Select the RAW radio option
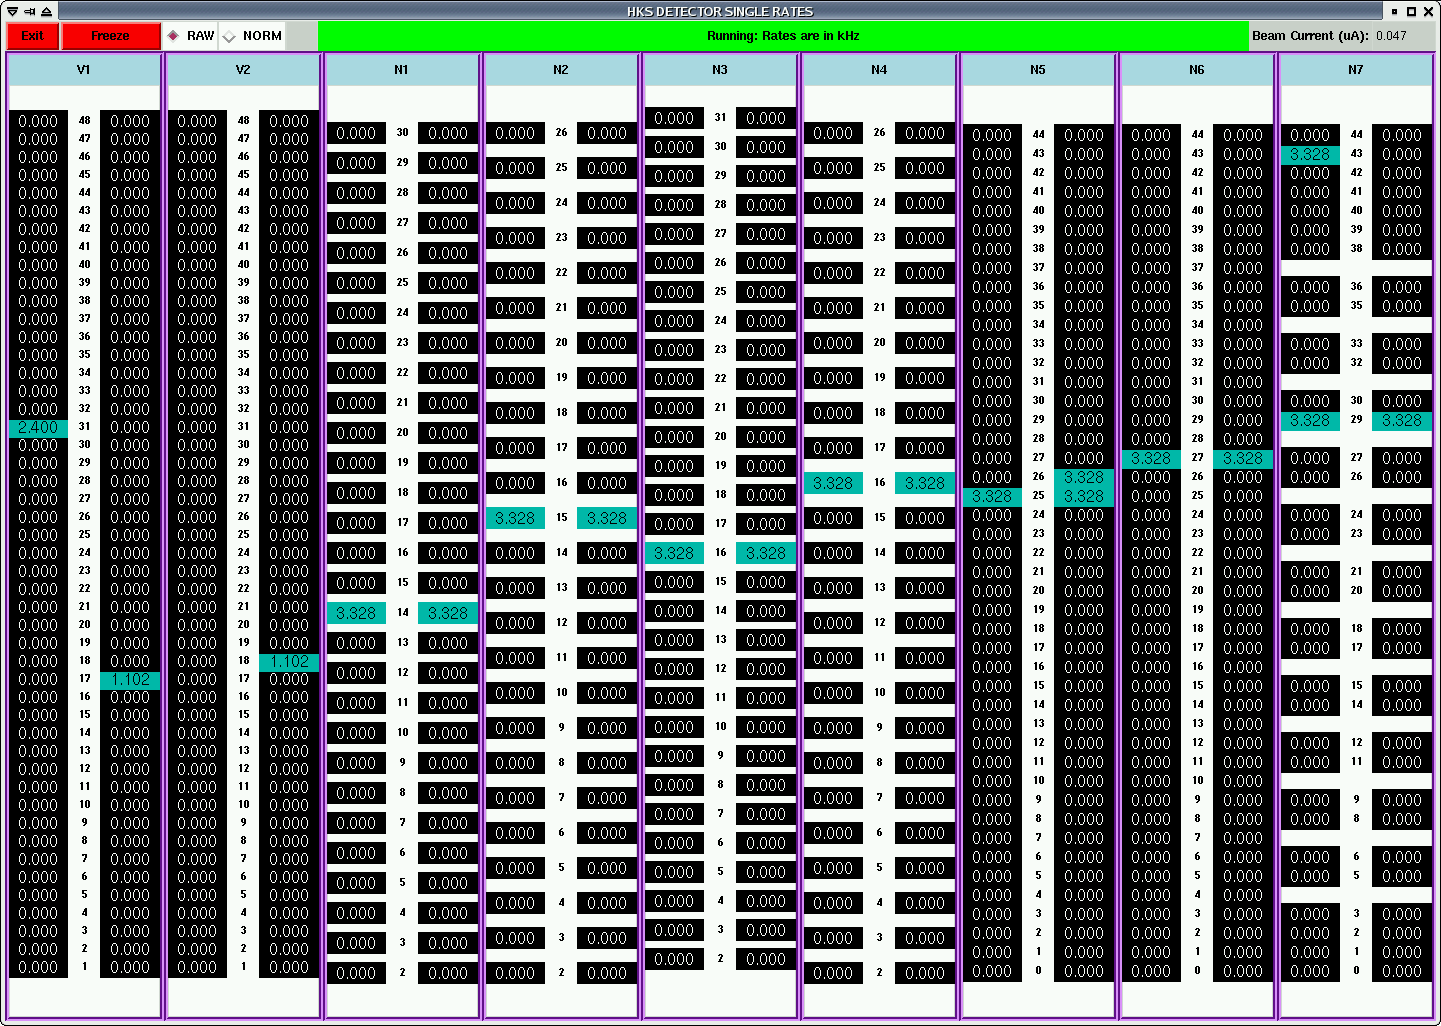 [x=190, y=36]
